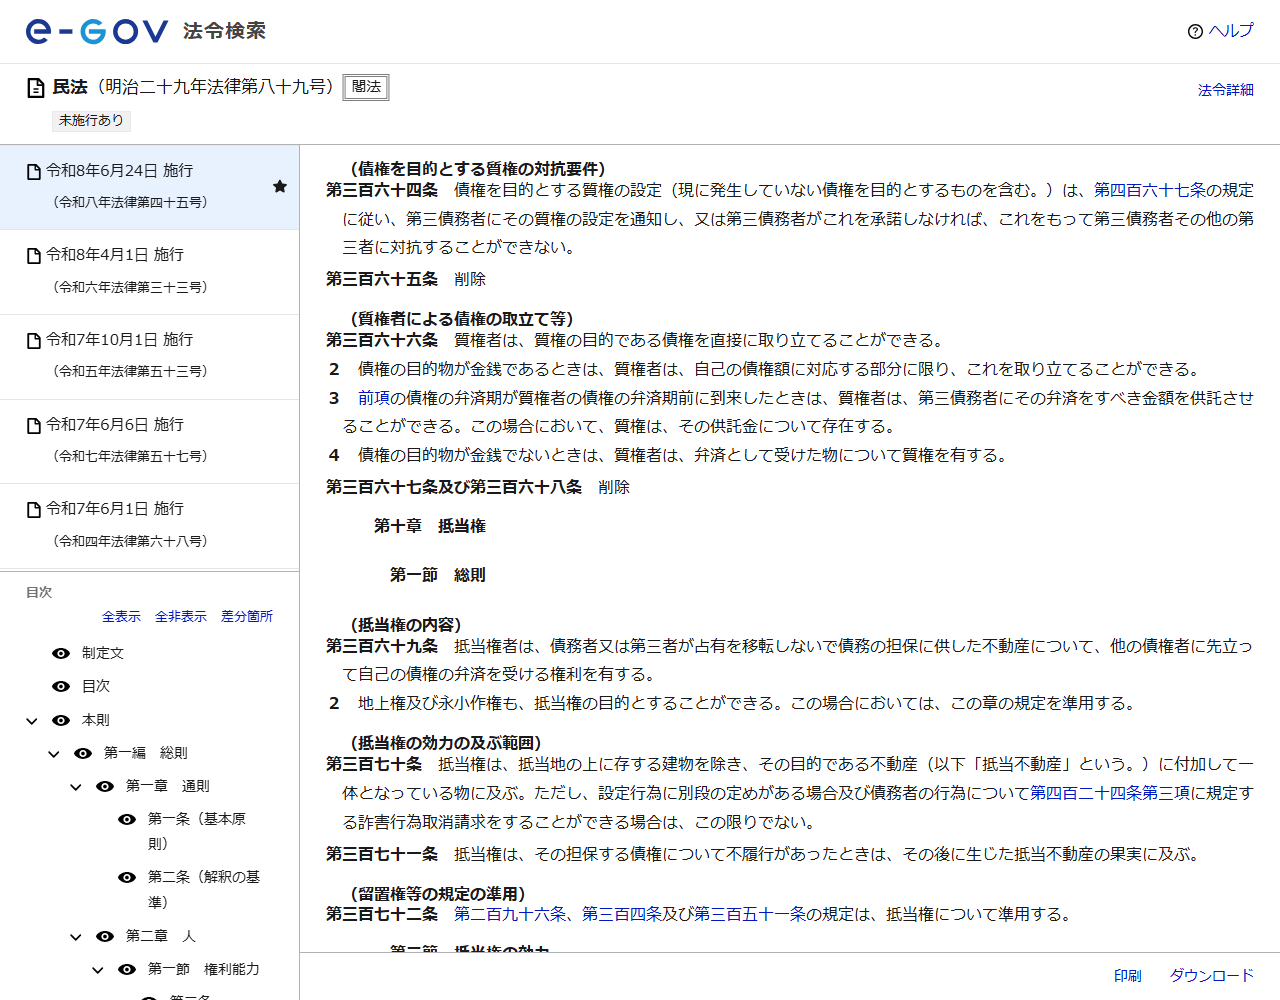
Task: Toggle visibility eye for 第一編 総則
Action: tap(83, 753)
